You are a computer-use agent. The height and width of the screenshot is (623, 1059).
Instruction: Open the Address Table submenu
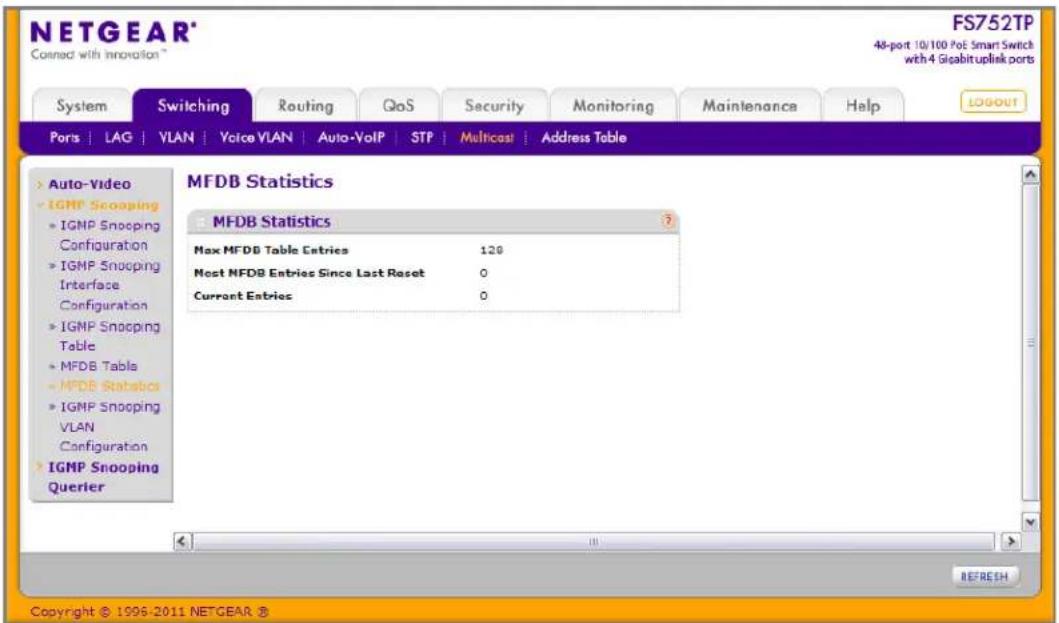(584, 137)
